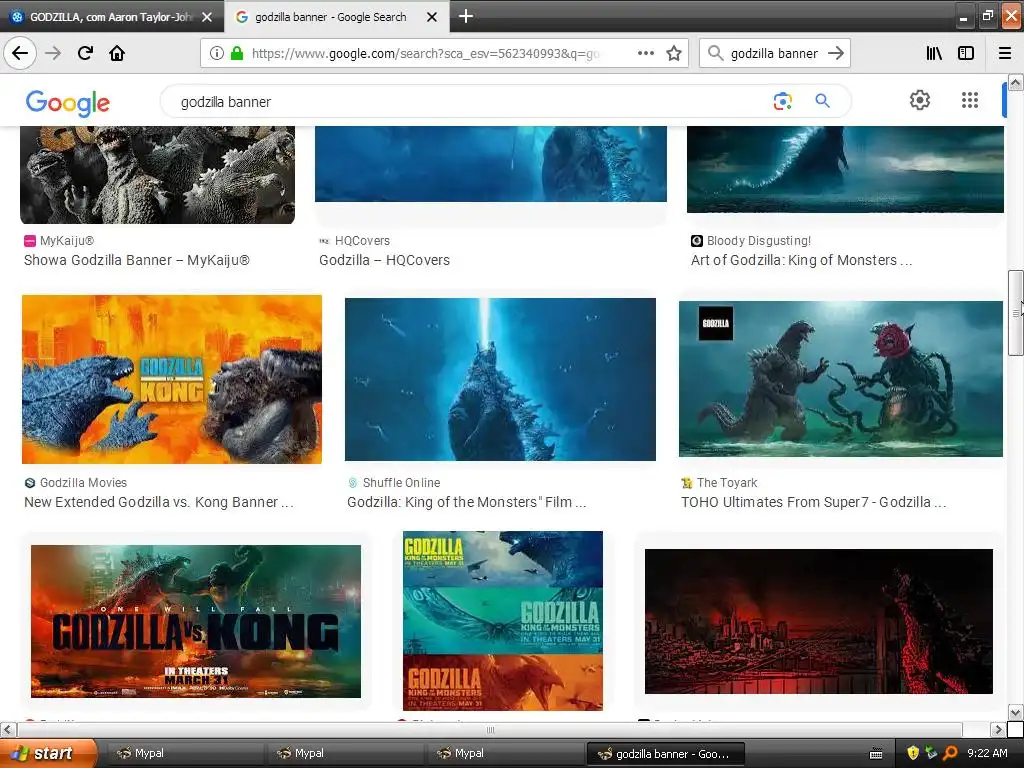Screen dimensions: 1024x768
Task: Open the triple King of the Monsters poster
Action: 503,620
